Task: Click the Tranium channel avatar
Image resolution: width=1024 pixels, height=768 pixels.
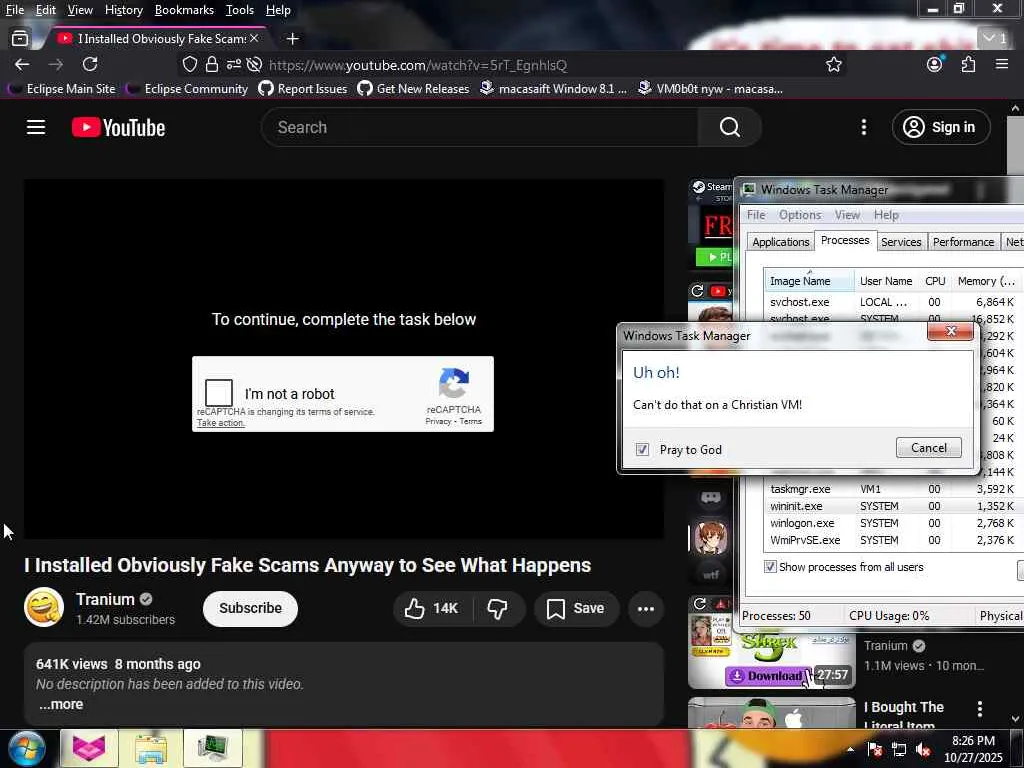Action: (x=44, y=607)
